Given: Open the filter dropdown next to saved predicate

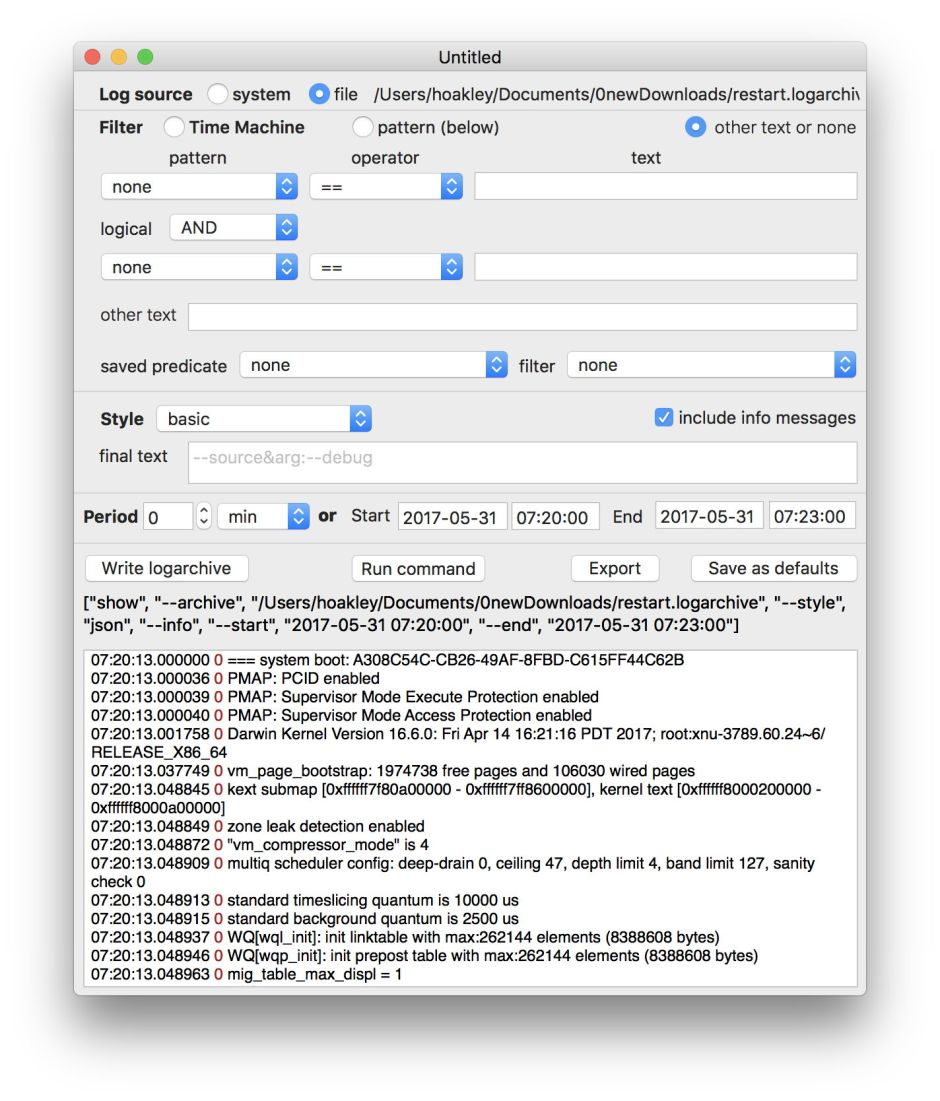Looking at the screenshot, I should click(x=711, y=366).
